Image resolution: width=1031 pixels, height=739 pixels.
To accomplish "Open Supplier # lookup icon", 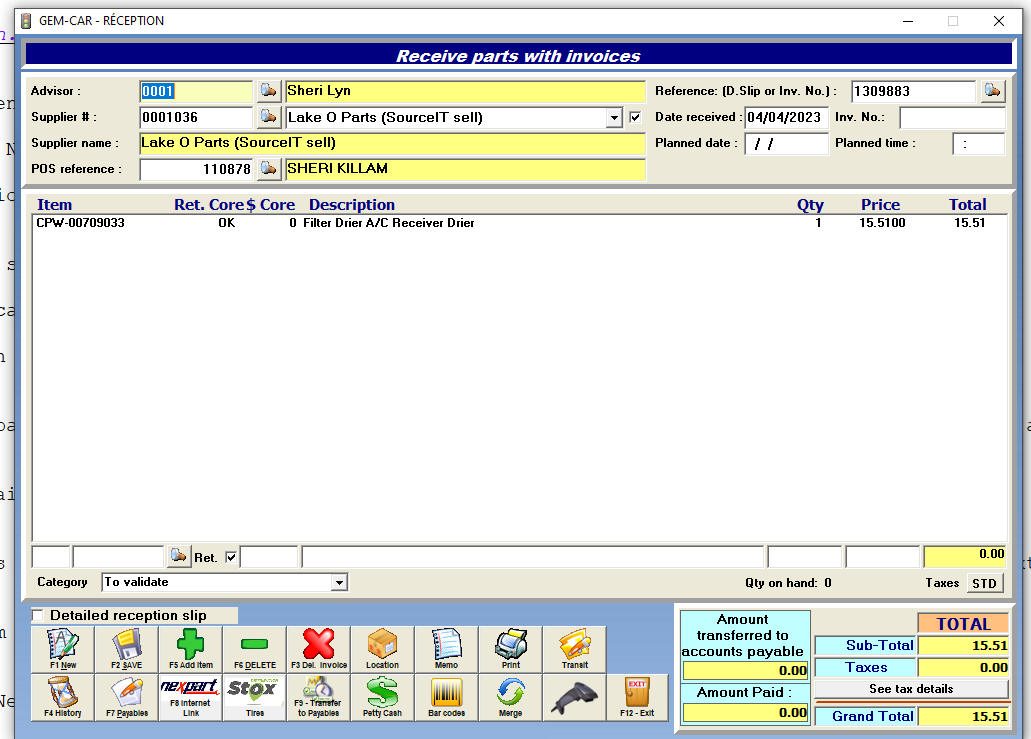I will [x=268, y=117].
